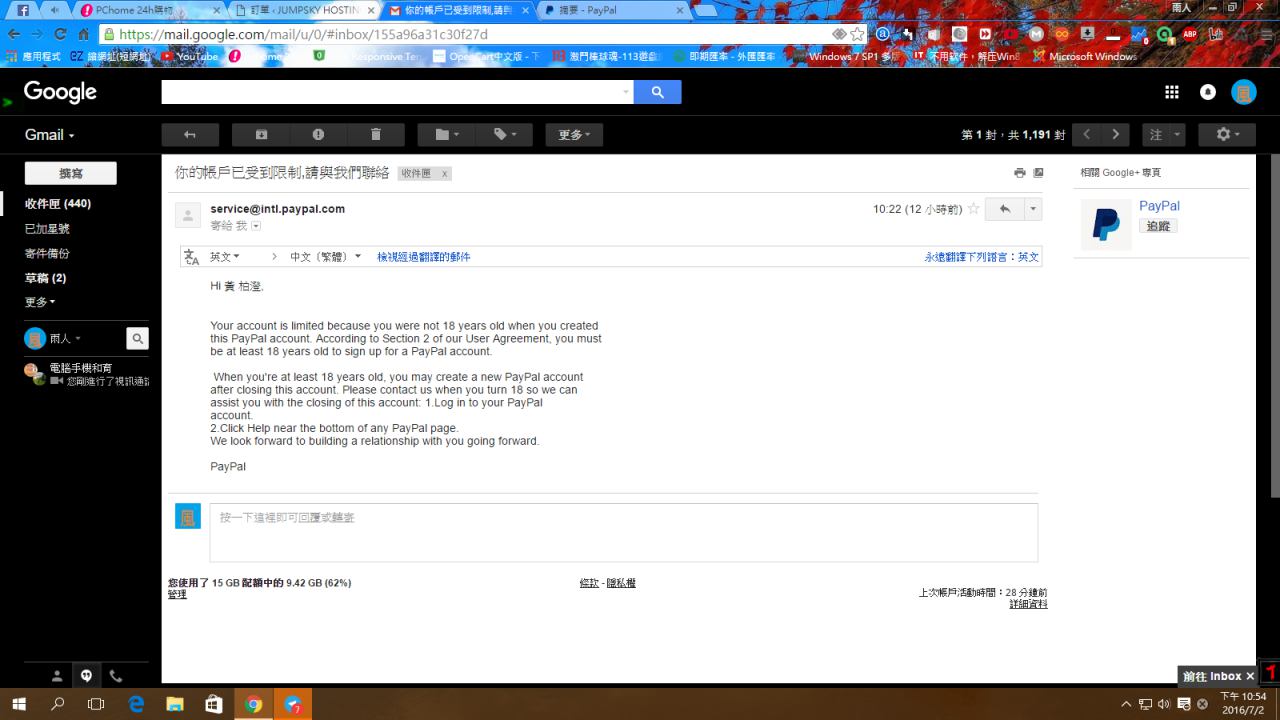Image resolution: width=1280 pixels, height=720 pixels.
Task: Go to the older message arrow
Action: 1116,135
